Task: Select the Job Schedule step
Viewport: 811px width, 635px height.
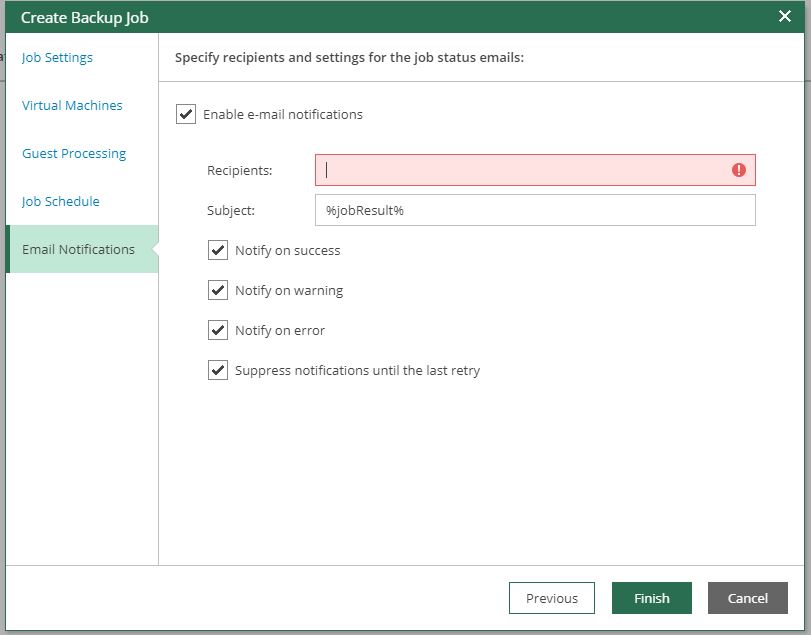Action: 61,202
